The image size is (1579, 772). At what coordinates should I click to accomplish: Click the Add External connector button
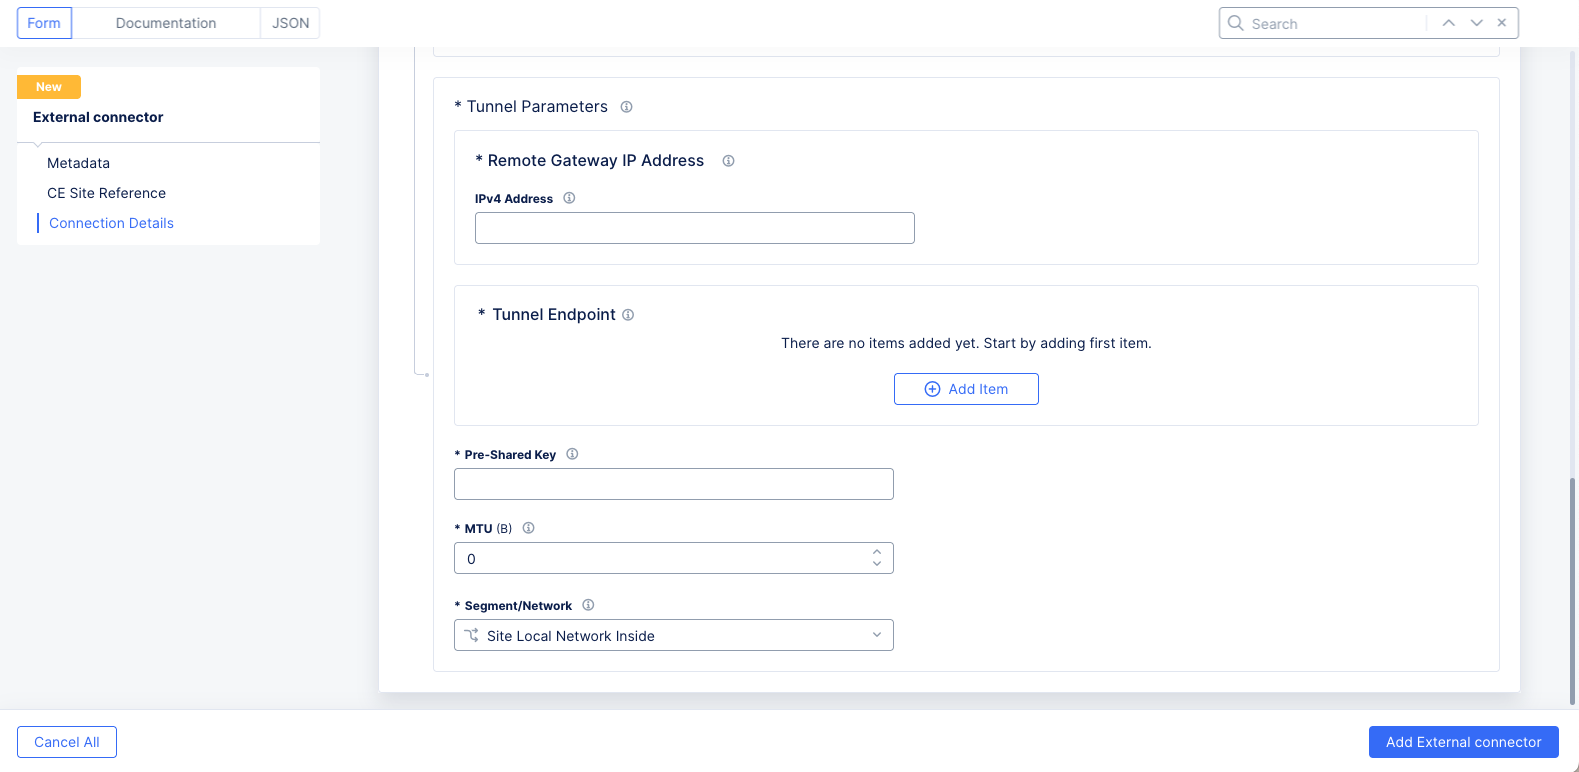(x=1463, y=742)
